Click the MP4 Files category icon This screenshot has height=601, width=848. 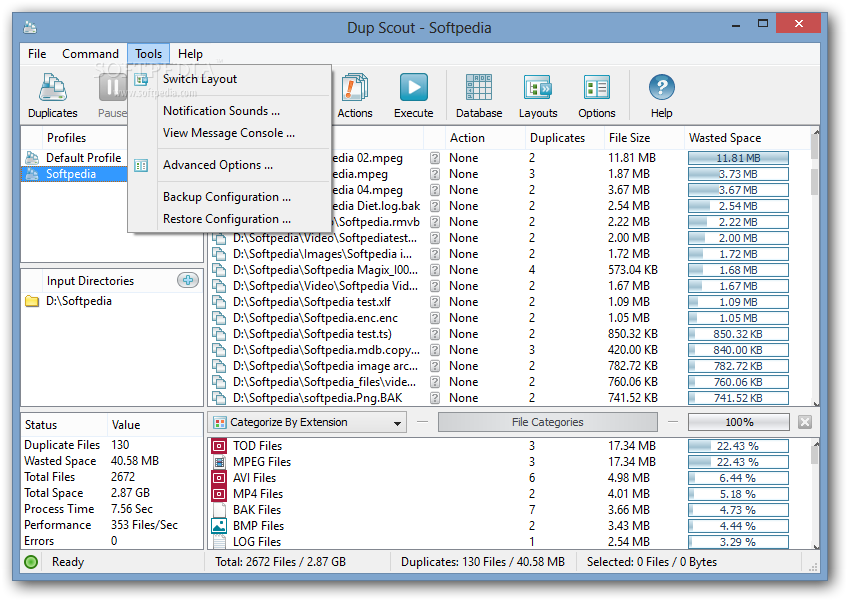219,494
